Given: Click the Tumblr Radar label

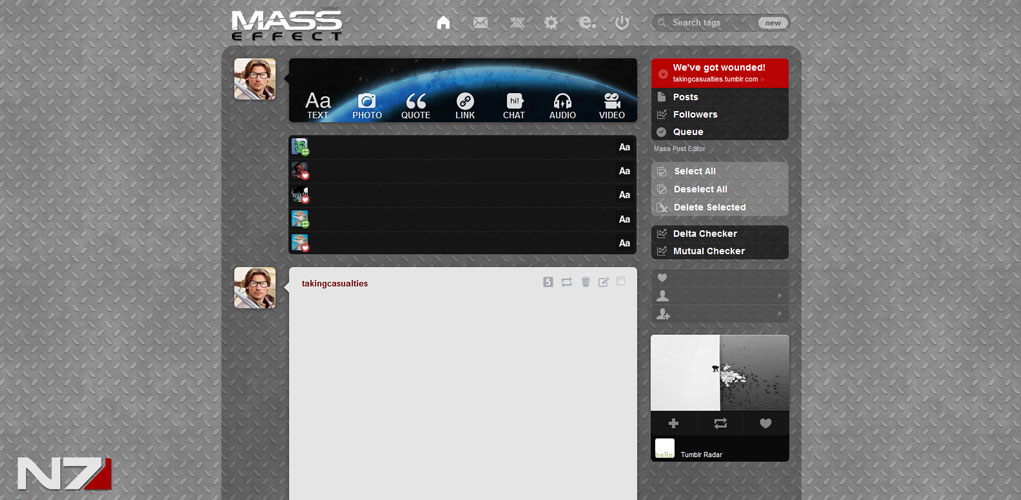Looking at the screenshot, I should 701,454.
